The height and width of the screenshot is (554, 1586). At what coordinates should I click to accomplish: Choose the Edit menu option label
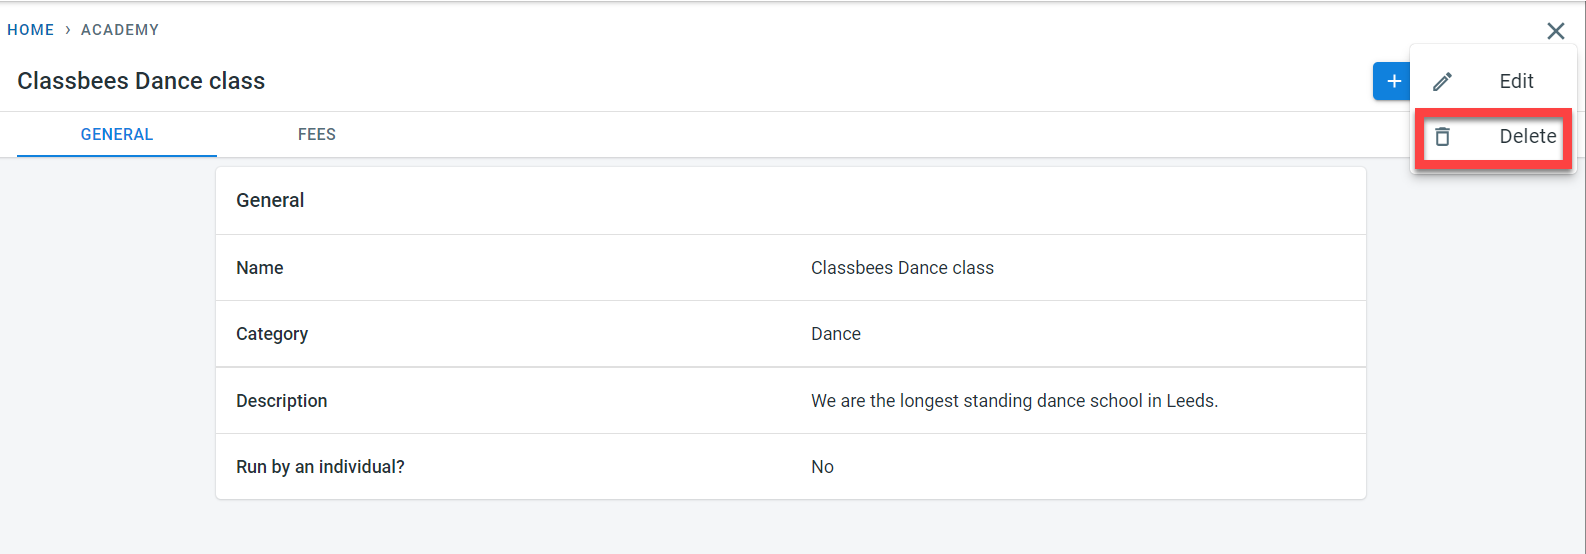1516,82
